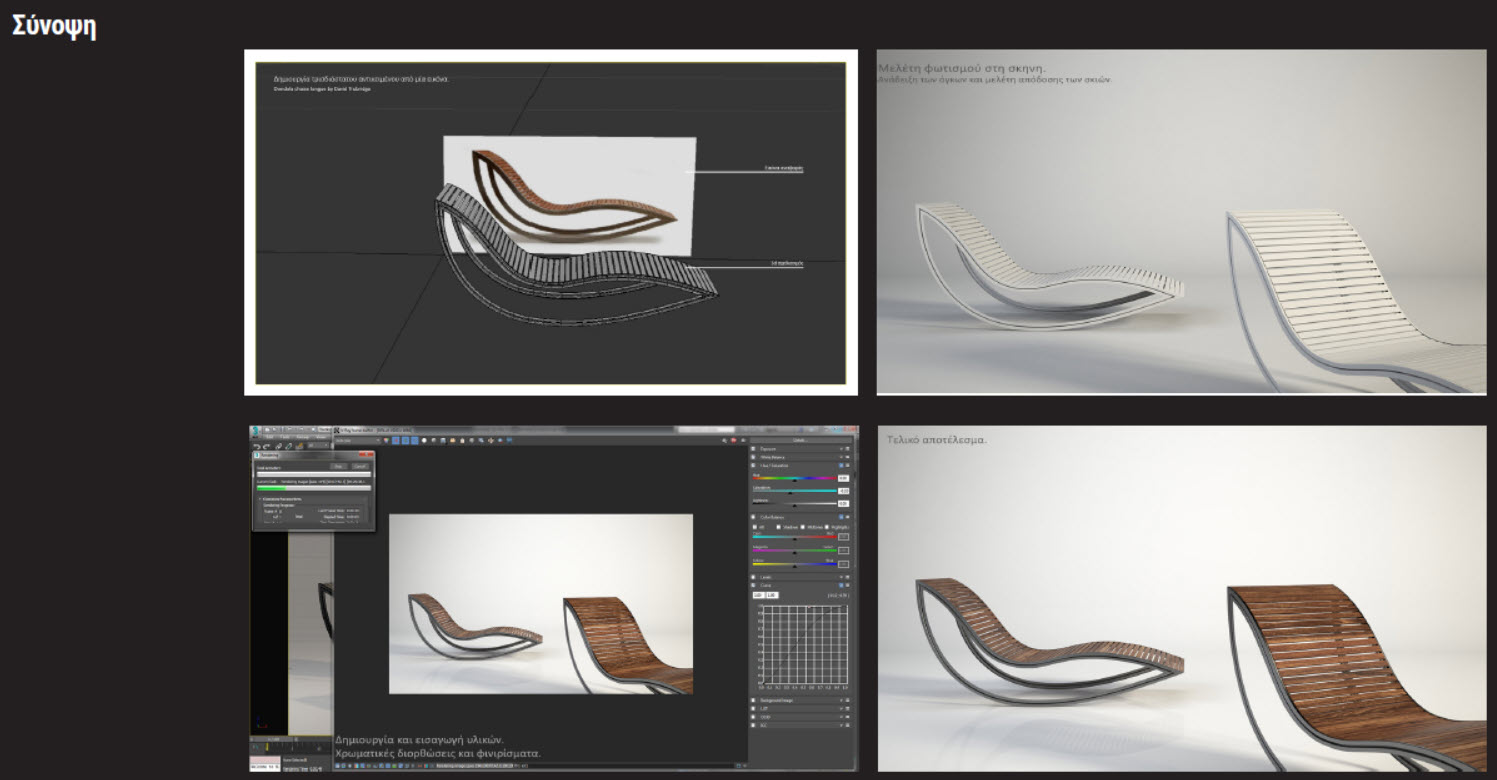Click the Saturation value input field
The width and height of the screenshot is (1497, 780).
[843, 491]
